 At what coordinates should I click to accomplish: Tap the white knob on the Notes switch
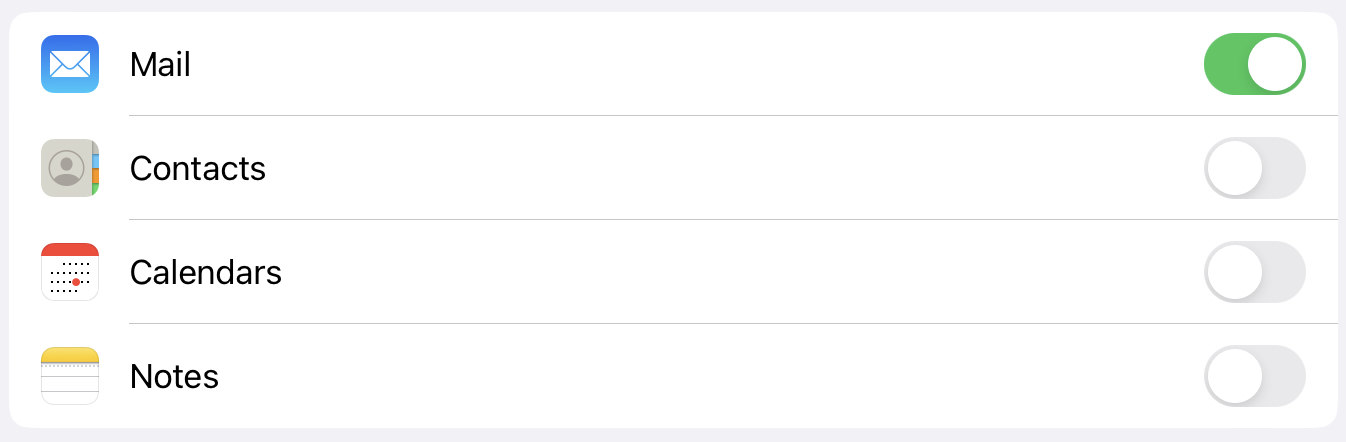[1234, 376]
